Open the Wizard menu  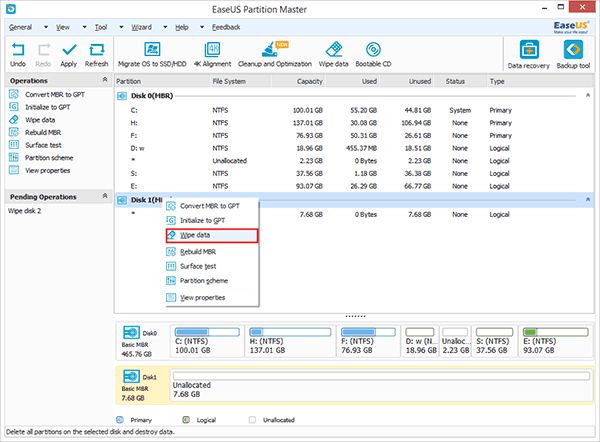(x=142, y=27)
